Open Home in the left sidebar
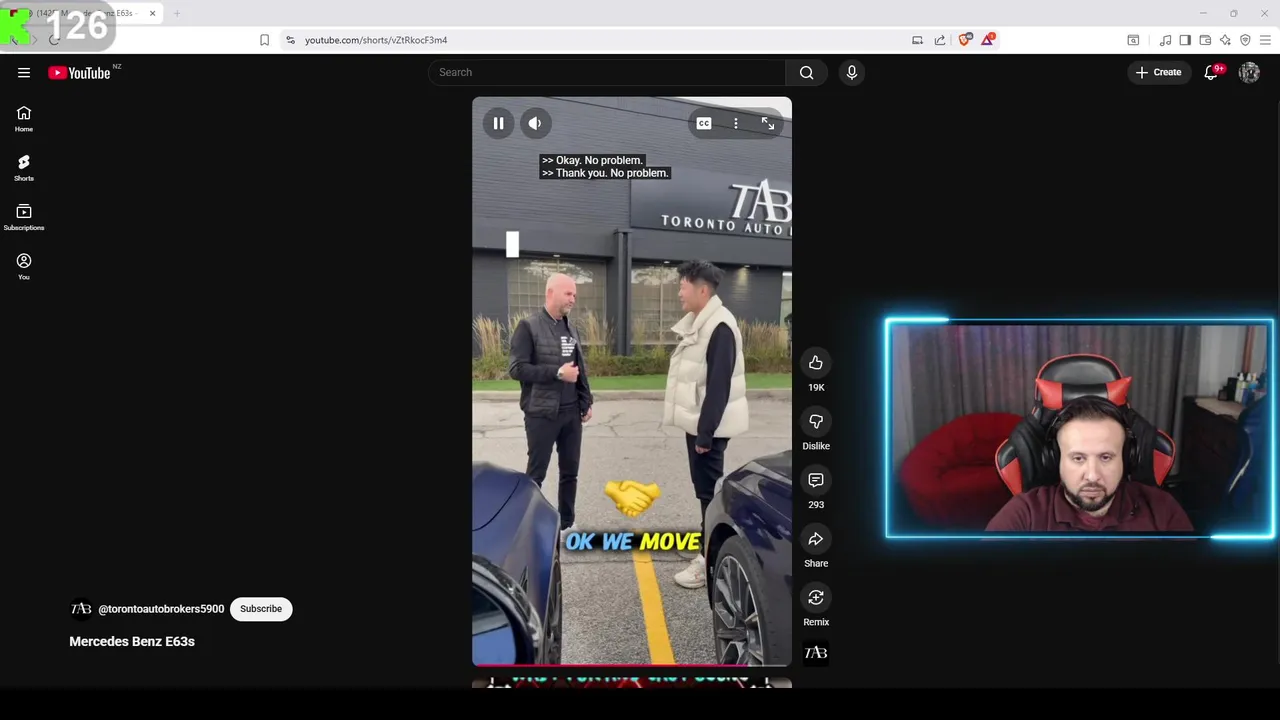The height and width of the screenshot is (720, 1280). coord(24,119)
